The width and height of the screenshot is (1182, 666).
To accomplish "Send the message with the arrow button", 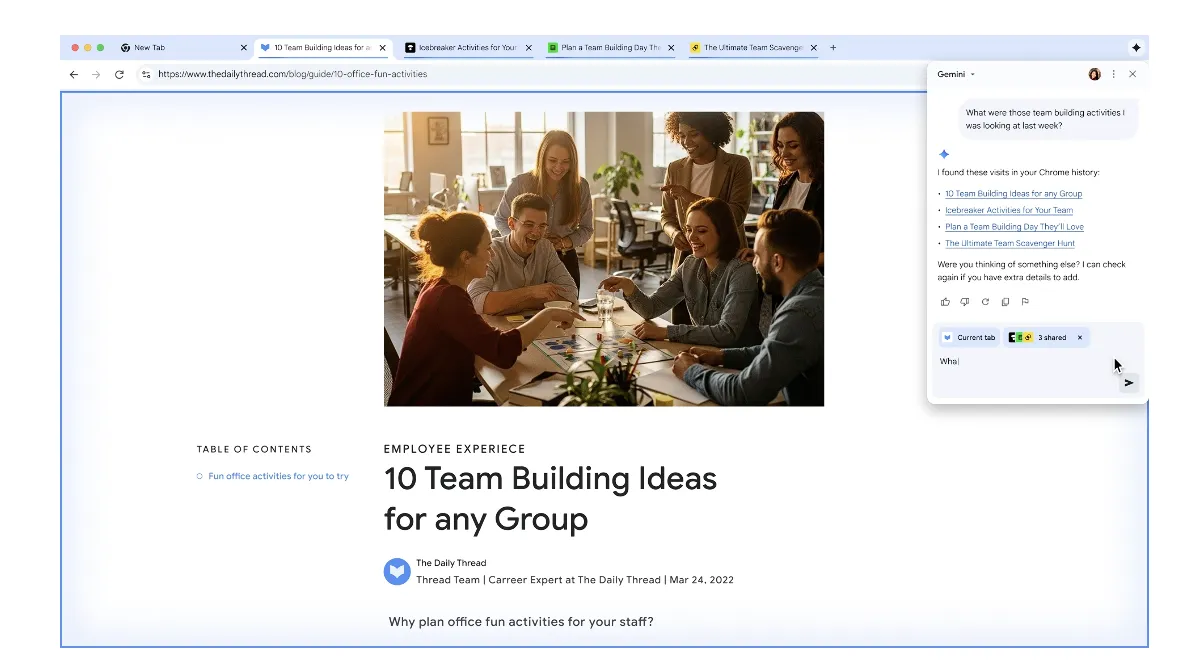I will click(x=1129, y=382).
